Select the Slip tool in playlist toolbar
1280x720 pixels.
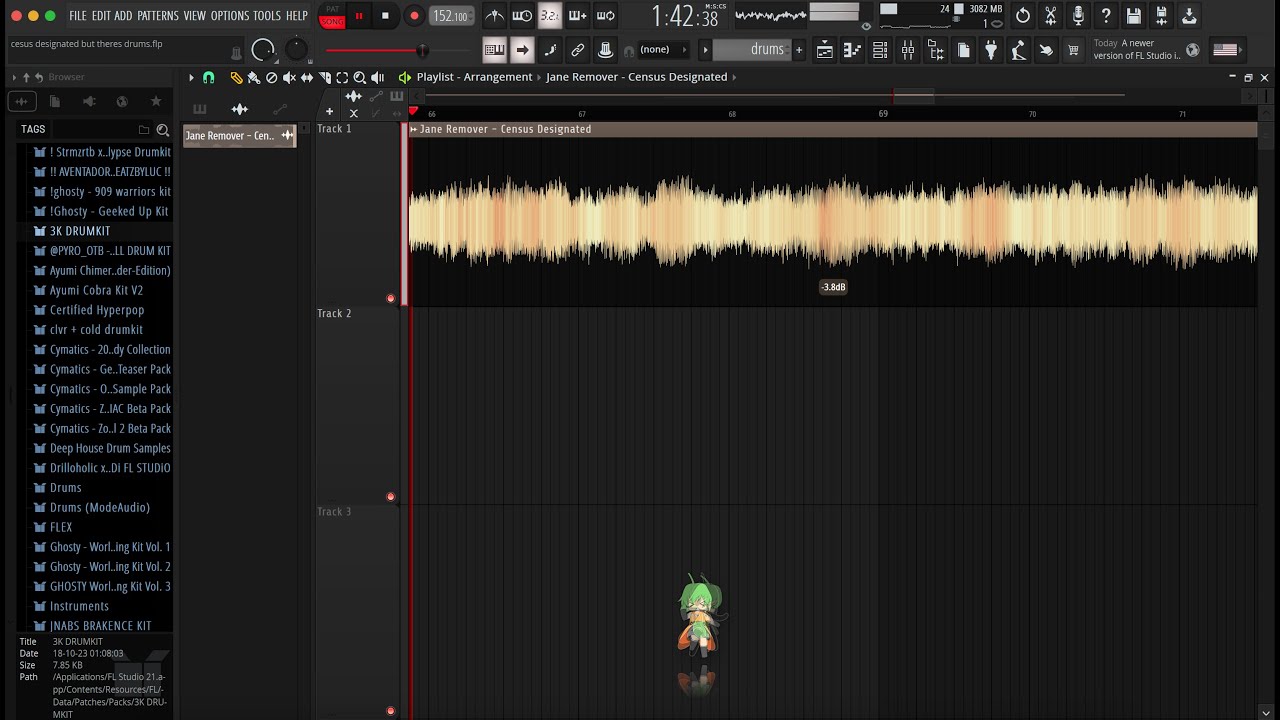pyautogui.click(x=307, y=77)
